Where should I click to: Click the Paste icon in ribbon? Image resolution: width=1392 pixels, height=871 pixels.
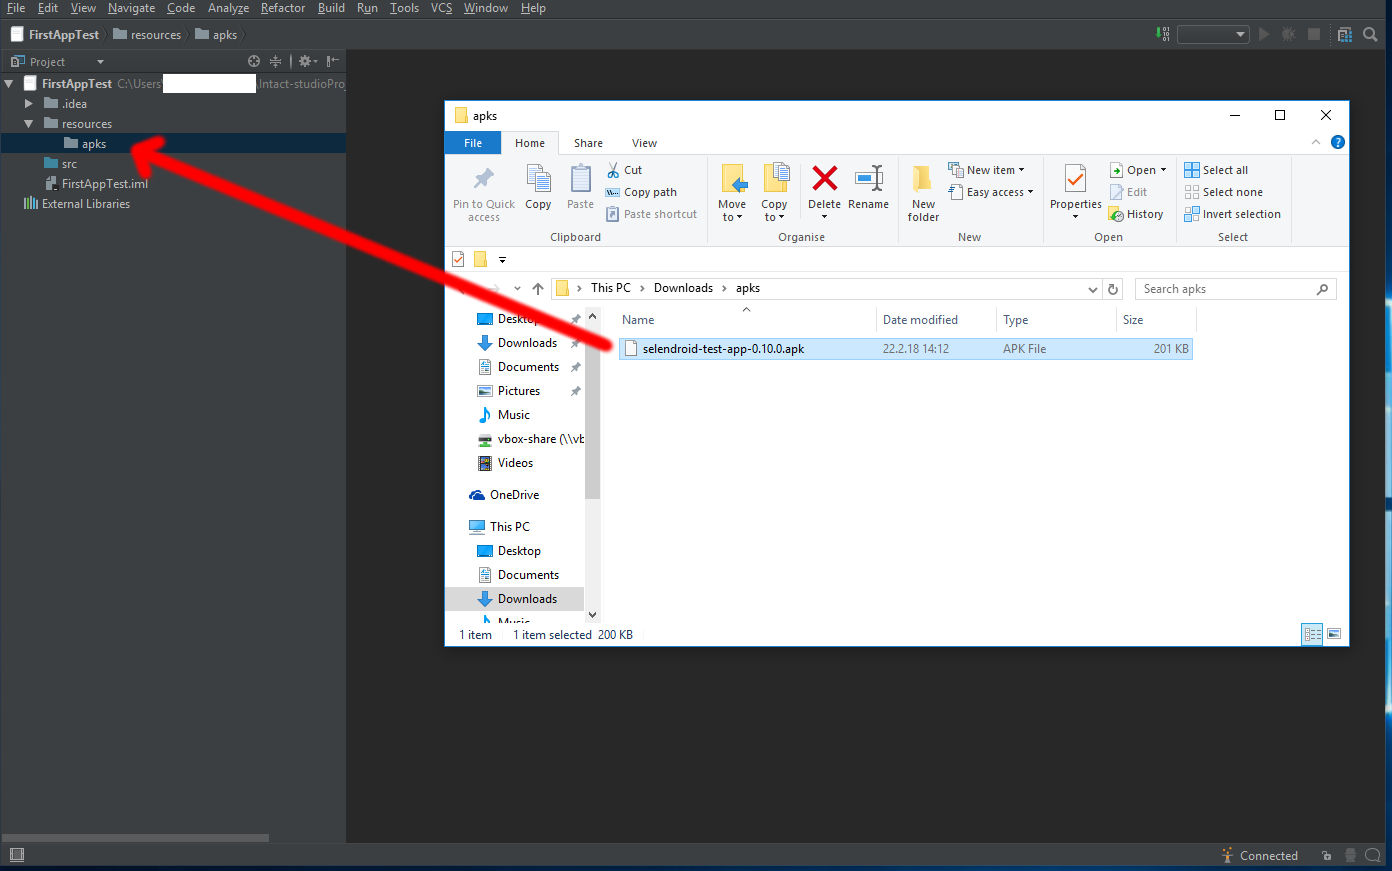click(580, 187)
